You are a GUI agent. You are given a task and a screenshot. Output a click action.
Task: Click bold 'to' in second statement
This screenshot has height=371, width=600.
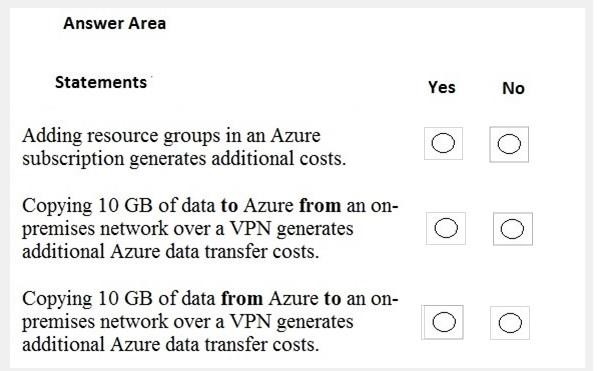[229, 206]
